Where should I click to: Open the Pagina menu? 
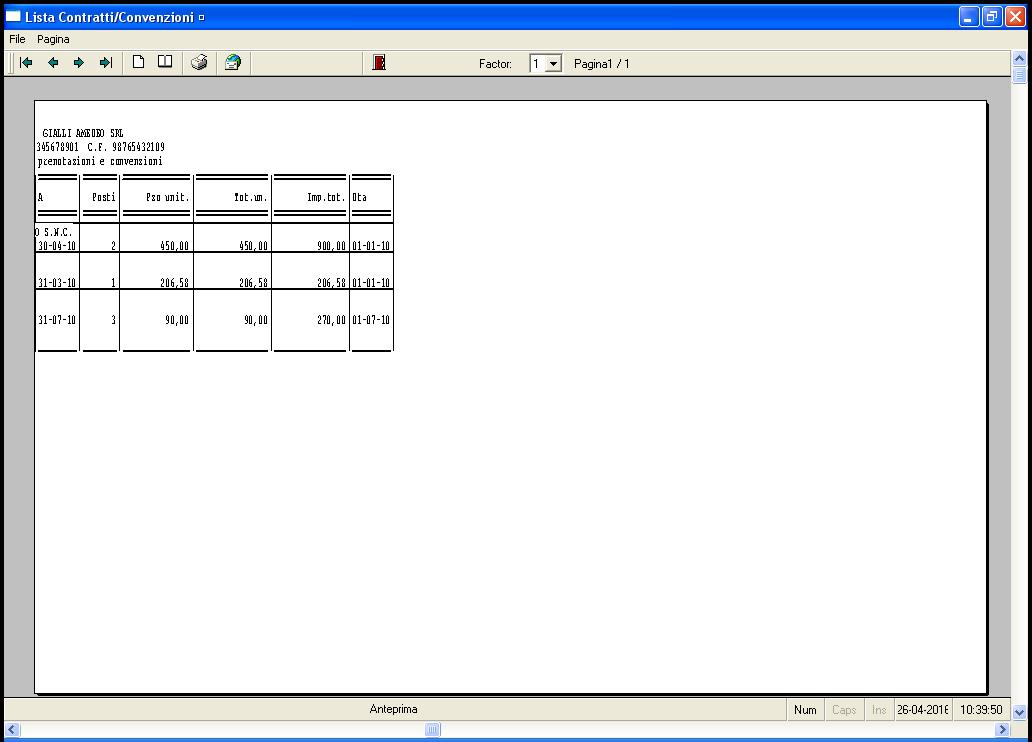[x=53, y=39]
